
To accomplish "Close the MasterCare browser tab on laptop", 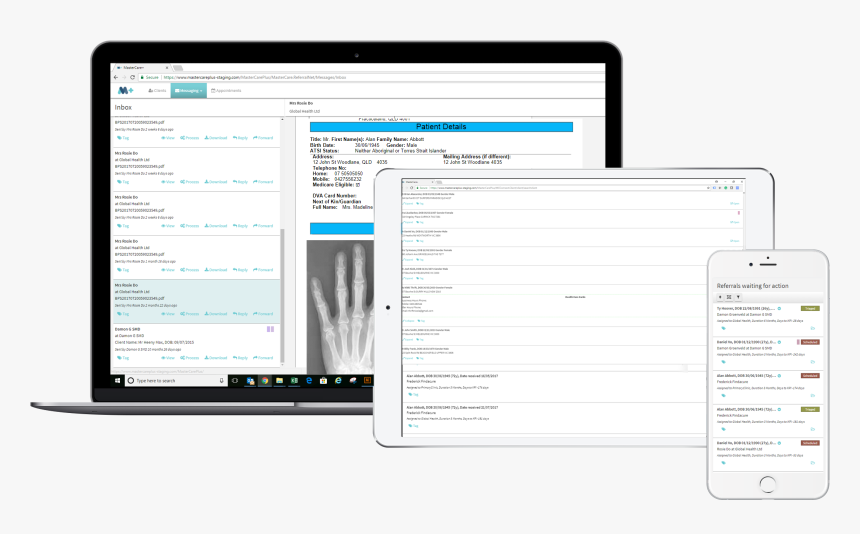I will (x=167, y=68).
